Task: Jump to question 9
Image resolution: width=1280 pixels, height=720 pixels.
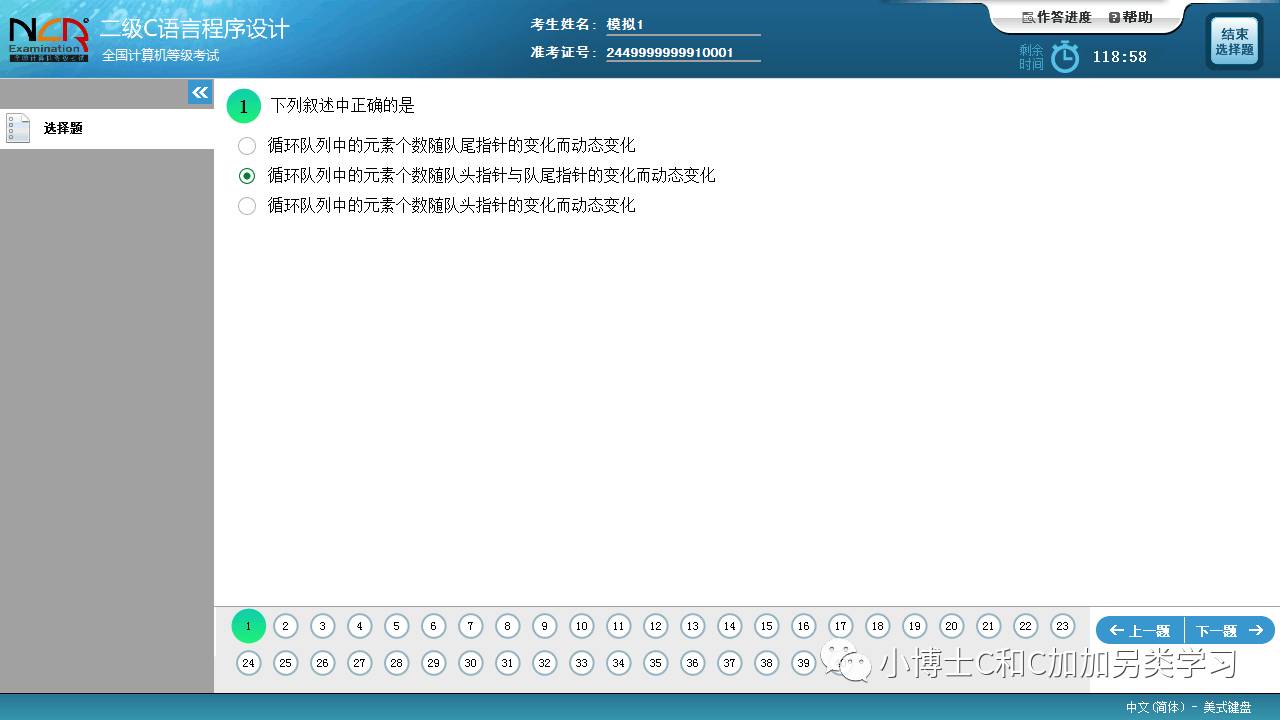Action: pyautogui.click(x=544, y=626)
